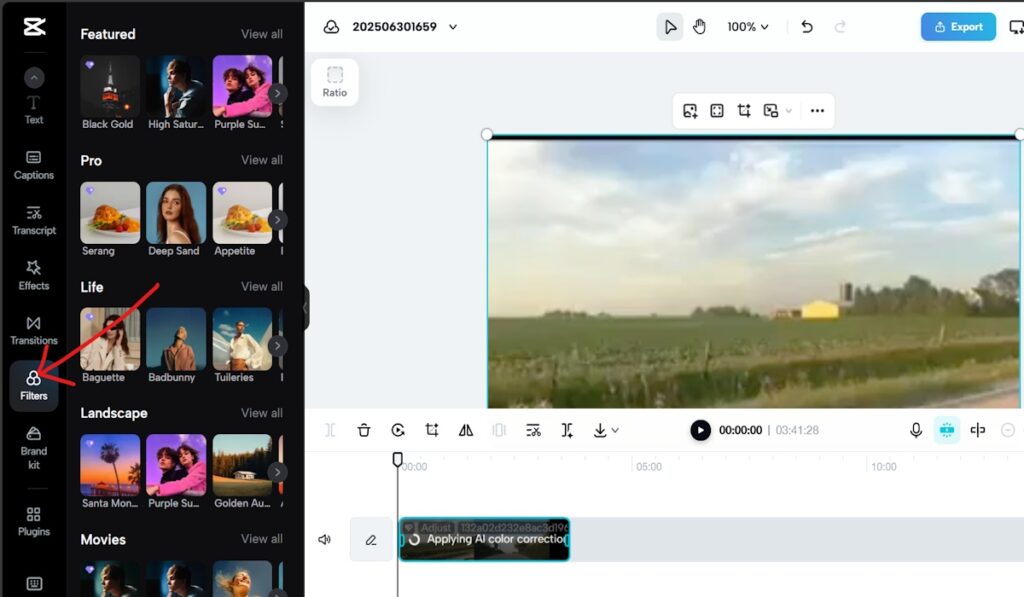
Task: Mute the timeline track audio
Action: tap(325, 540)
